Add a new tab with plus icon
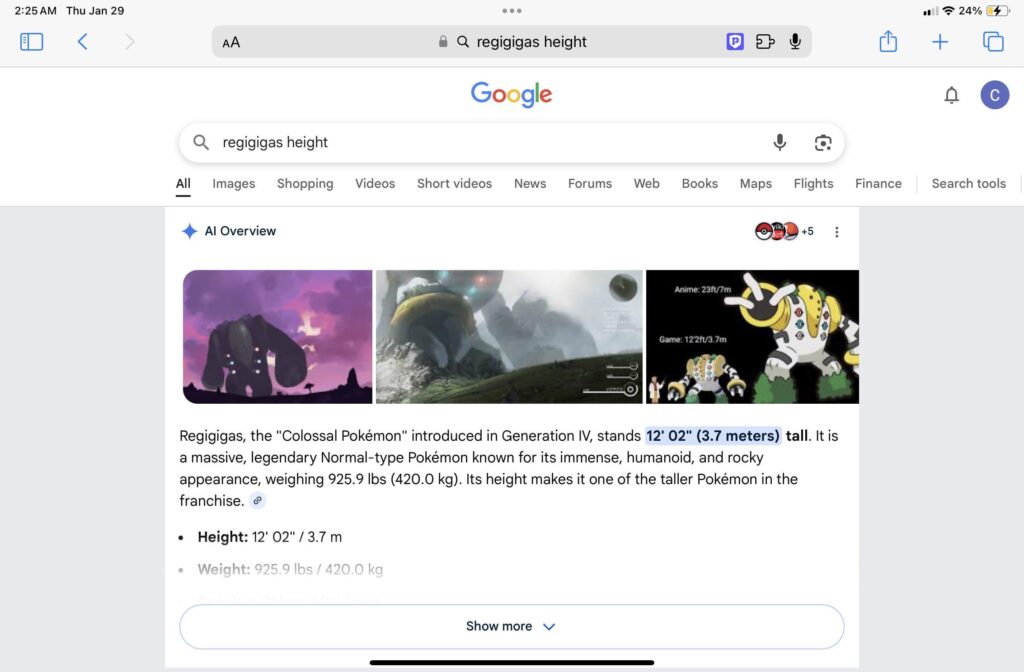The image size is (1024, 672). (x=940, y=42)
